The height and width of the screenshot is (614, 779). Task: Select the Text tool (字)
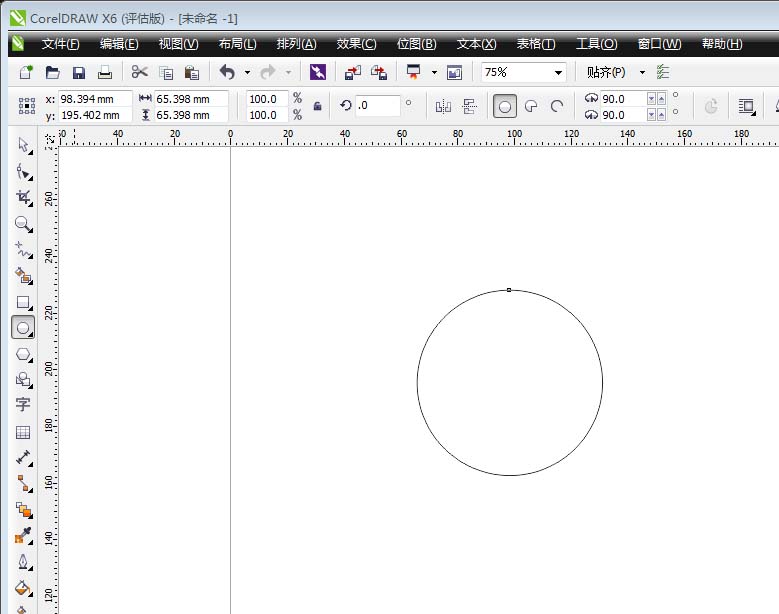click(22, 405)
